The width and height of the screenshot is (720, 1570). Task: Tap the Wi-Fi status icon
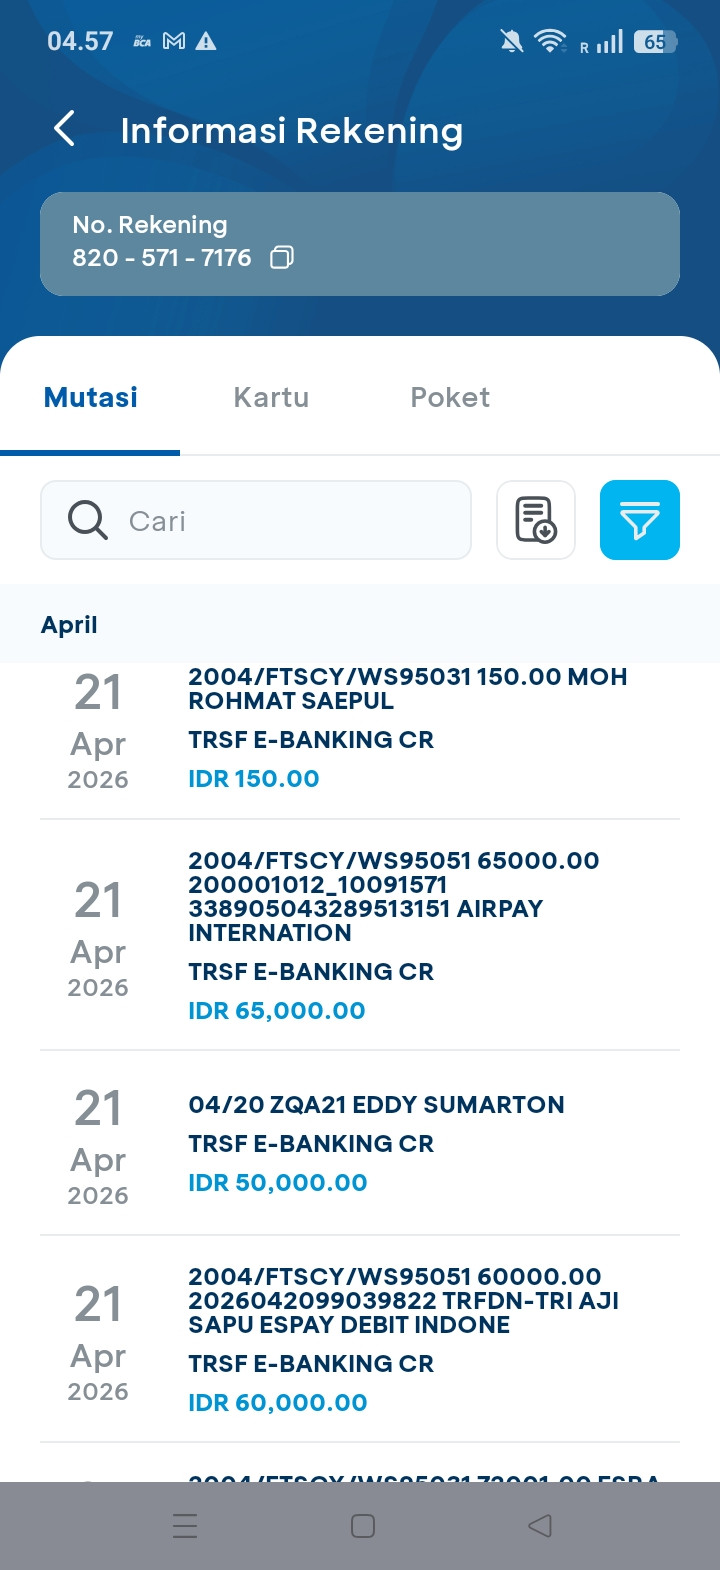click(549, 41)
